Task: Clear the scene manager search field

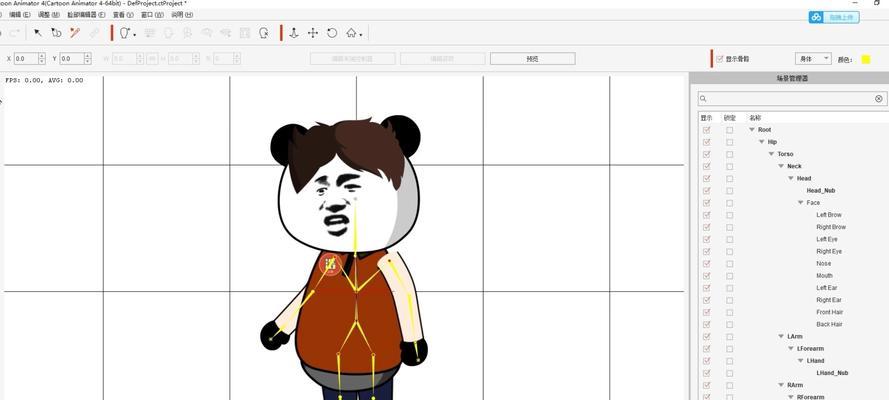Action: 879,99
